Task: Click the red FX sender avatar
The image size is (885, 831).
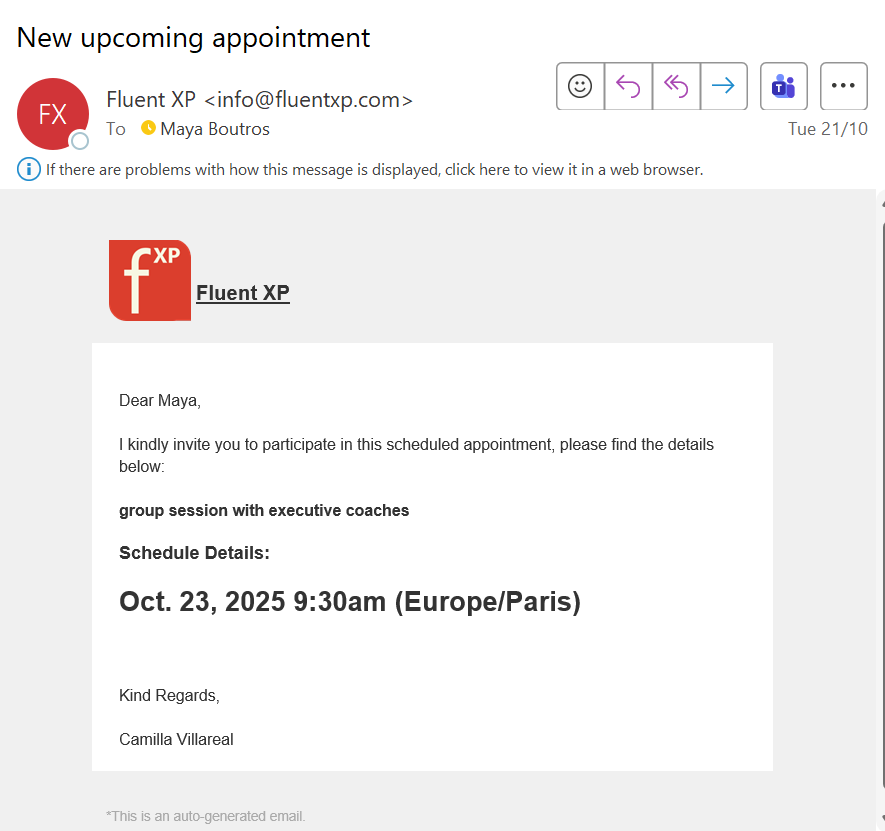Action: [52, 114]
